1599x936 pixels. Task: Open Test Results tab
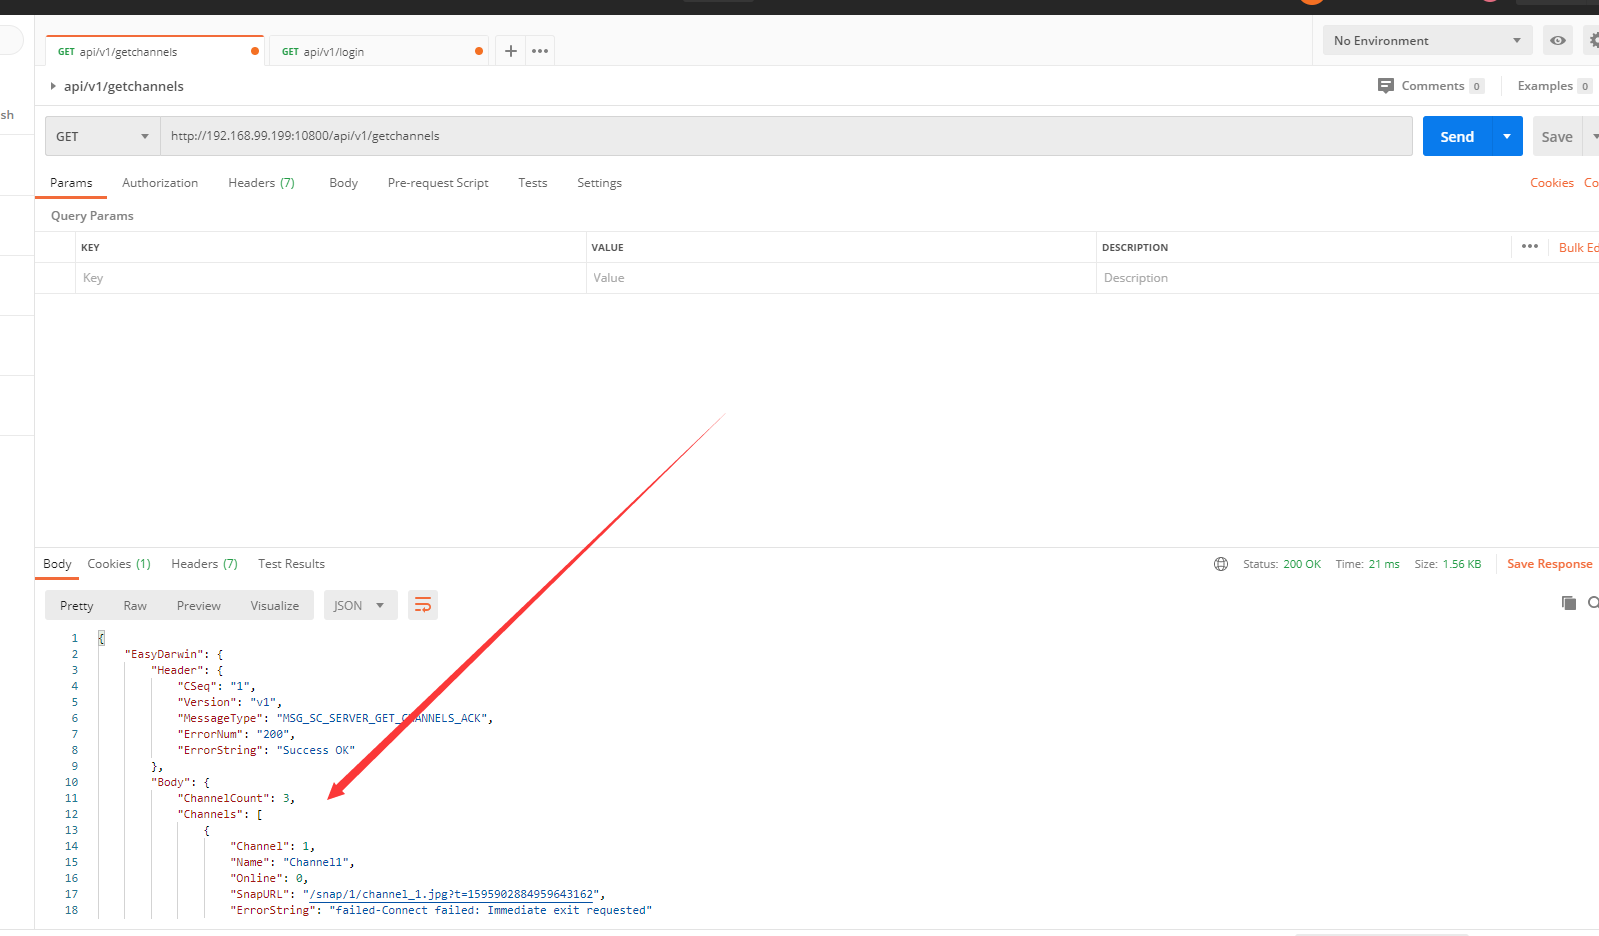[291, 564]
